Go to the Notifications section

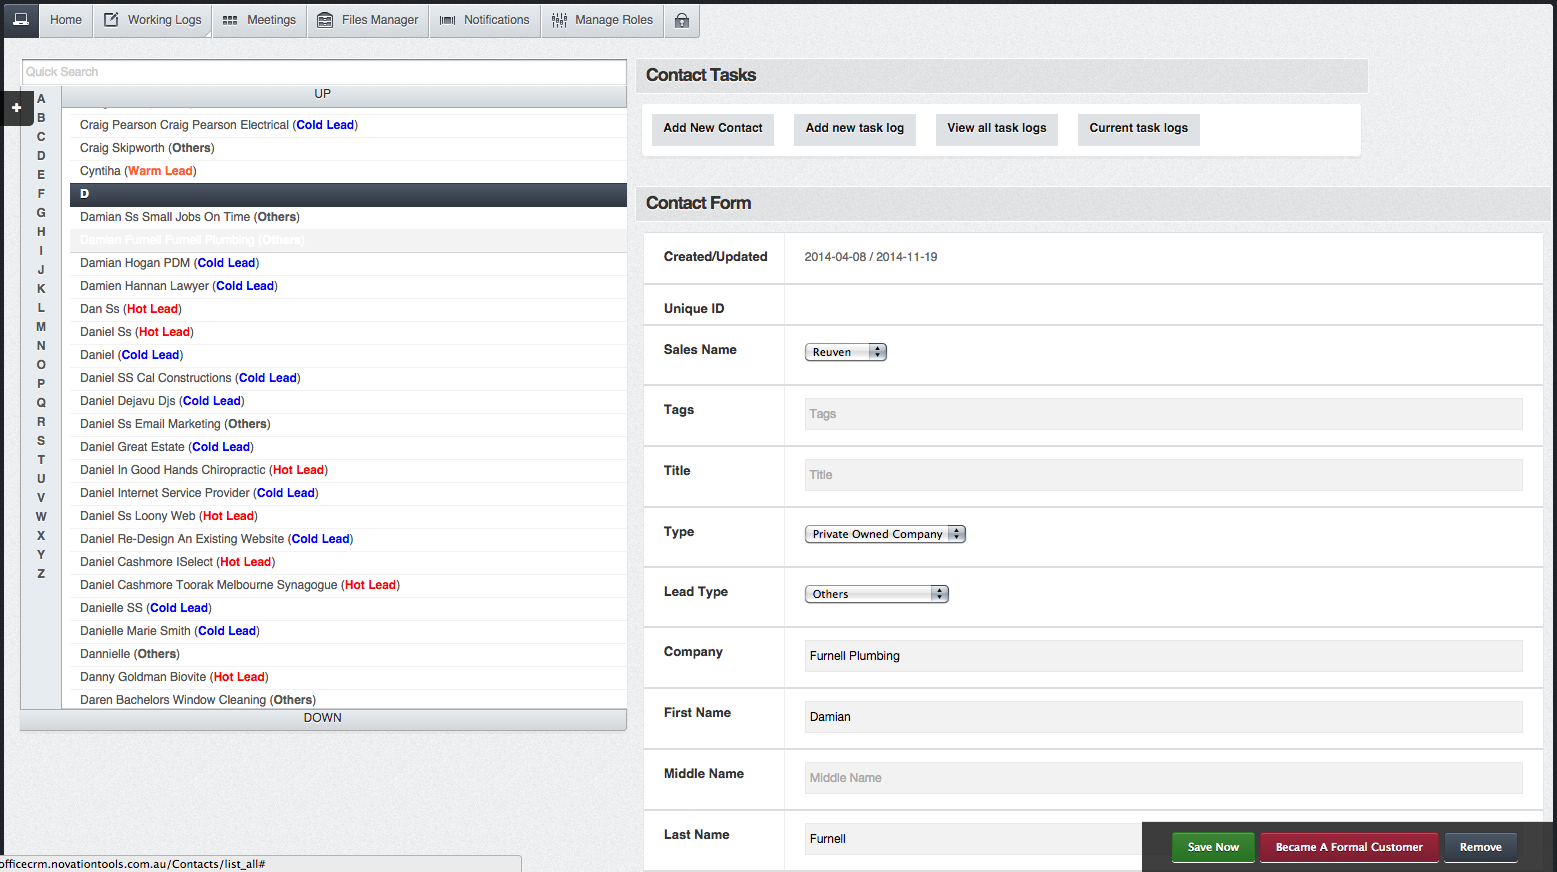[x=485, y=20]
